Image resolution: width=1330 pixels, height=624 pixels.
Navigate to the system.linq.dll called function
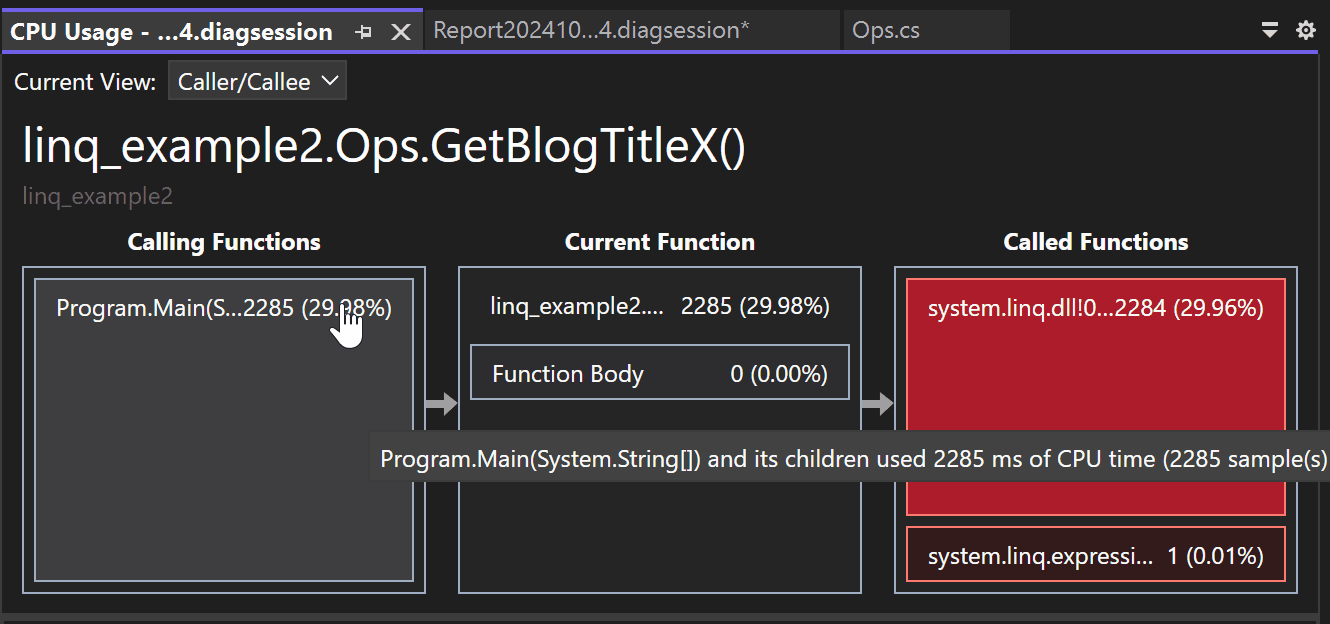1095,308
